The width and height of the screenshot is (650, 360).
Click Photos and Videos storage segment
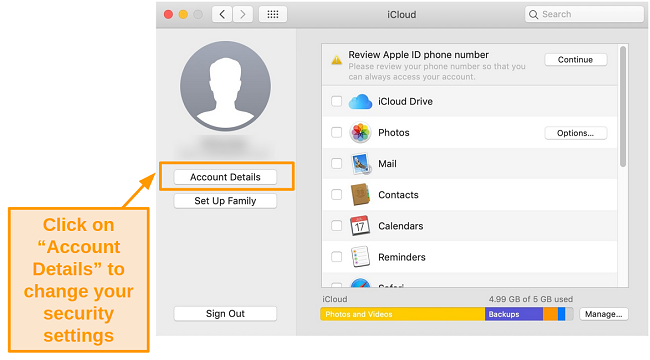403,314
